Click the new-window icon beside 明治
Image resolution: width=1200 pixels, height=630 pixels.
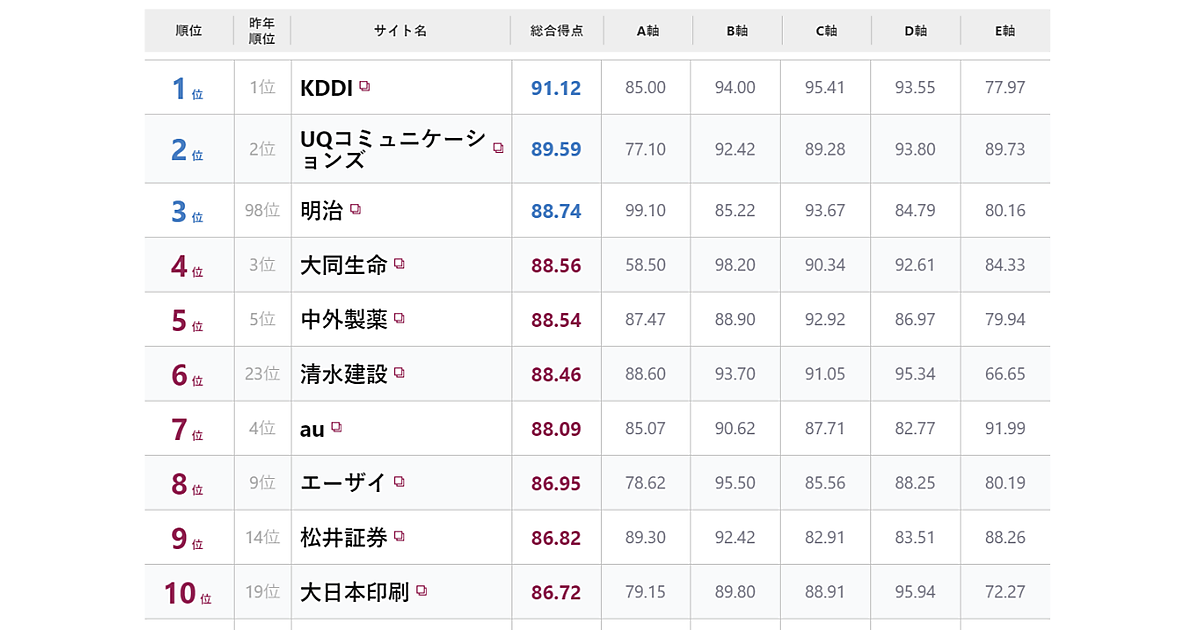tap(355, 210)
